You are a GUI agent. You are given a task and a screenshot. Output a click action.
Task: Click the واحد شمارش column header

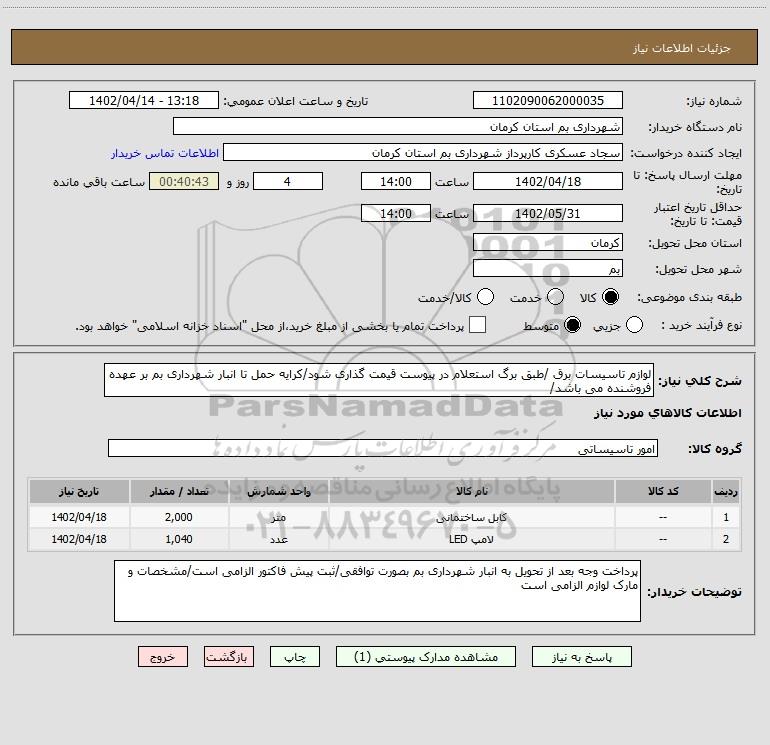coord(278,492)
